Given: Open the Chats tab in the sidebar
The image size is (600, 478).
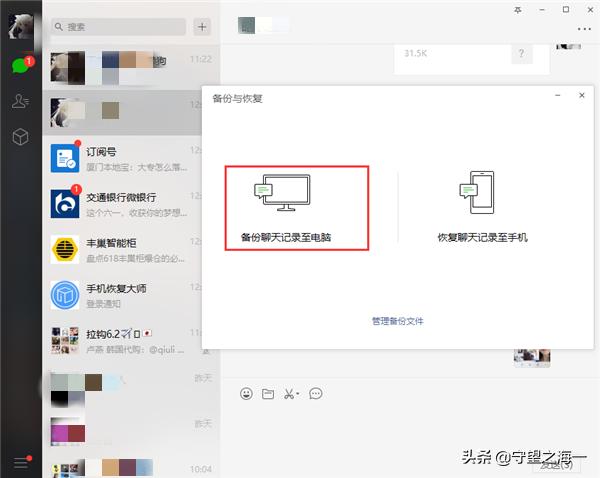Looking at the screenshot, I should point(20,65).
